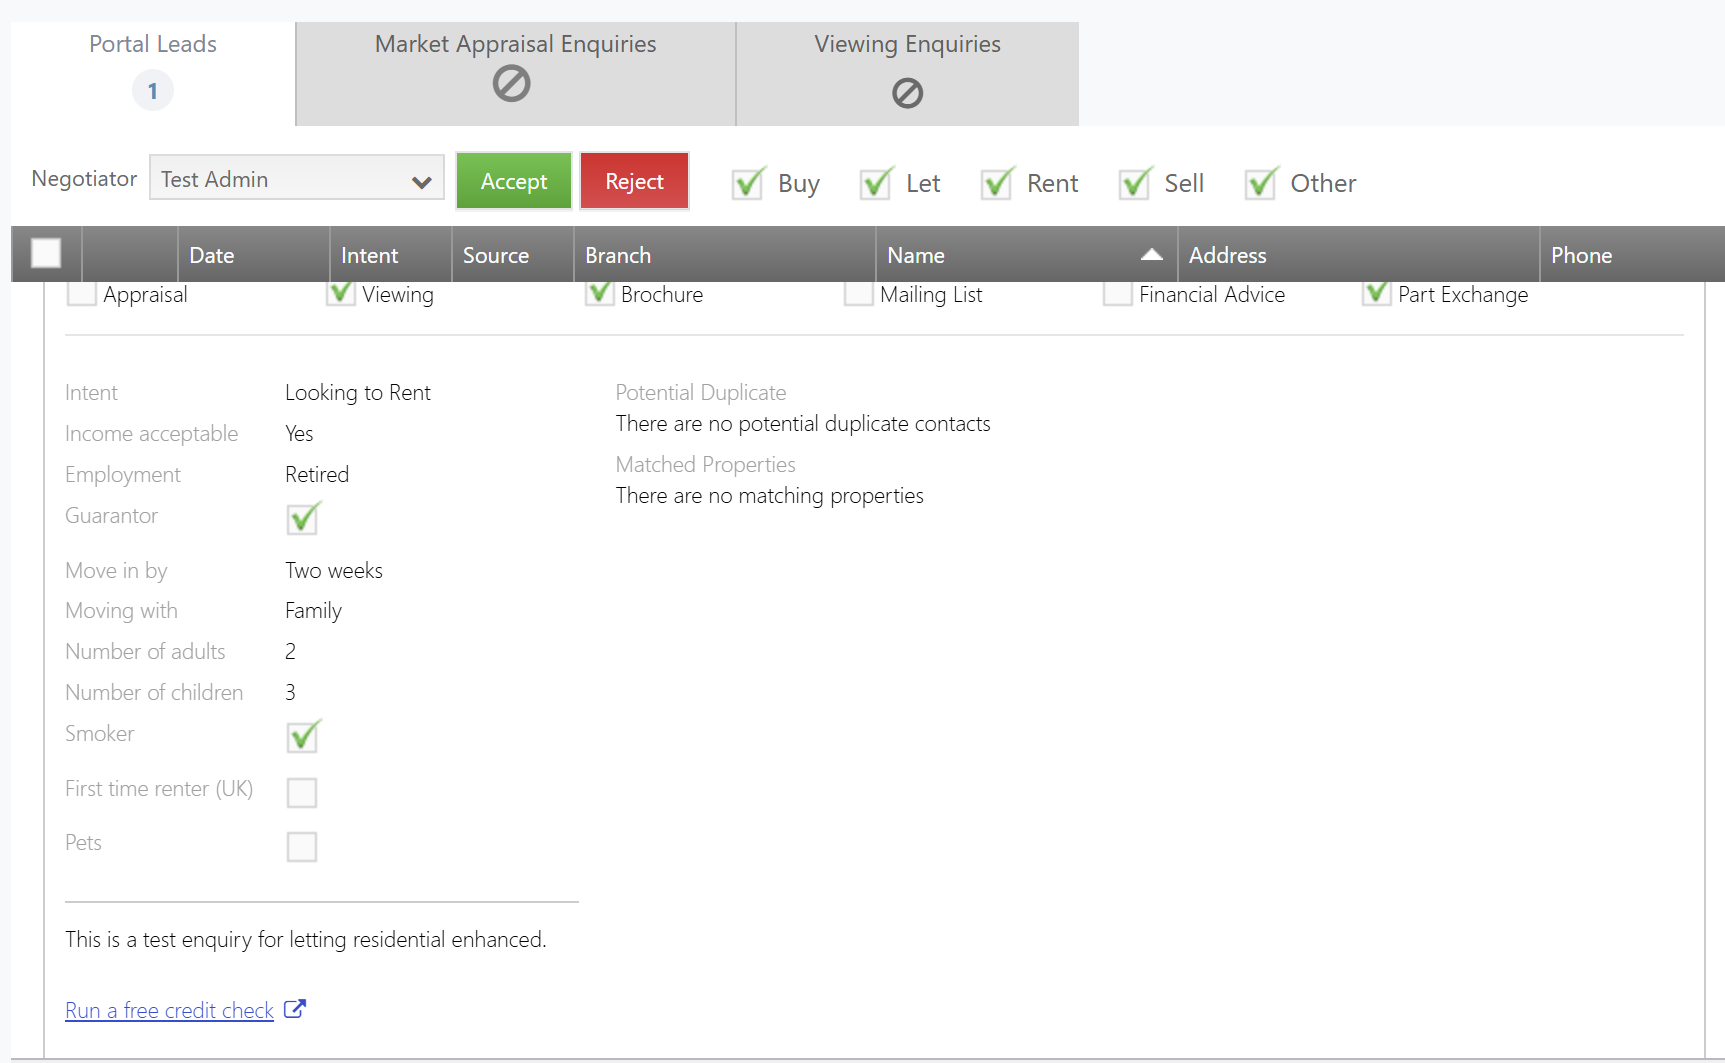Click the Name column sort arrow
Image resolution: width=1725 pixels, height=1063 pixels.
(x=1151, y=254)
